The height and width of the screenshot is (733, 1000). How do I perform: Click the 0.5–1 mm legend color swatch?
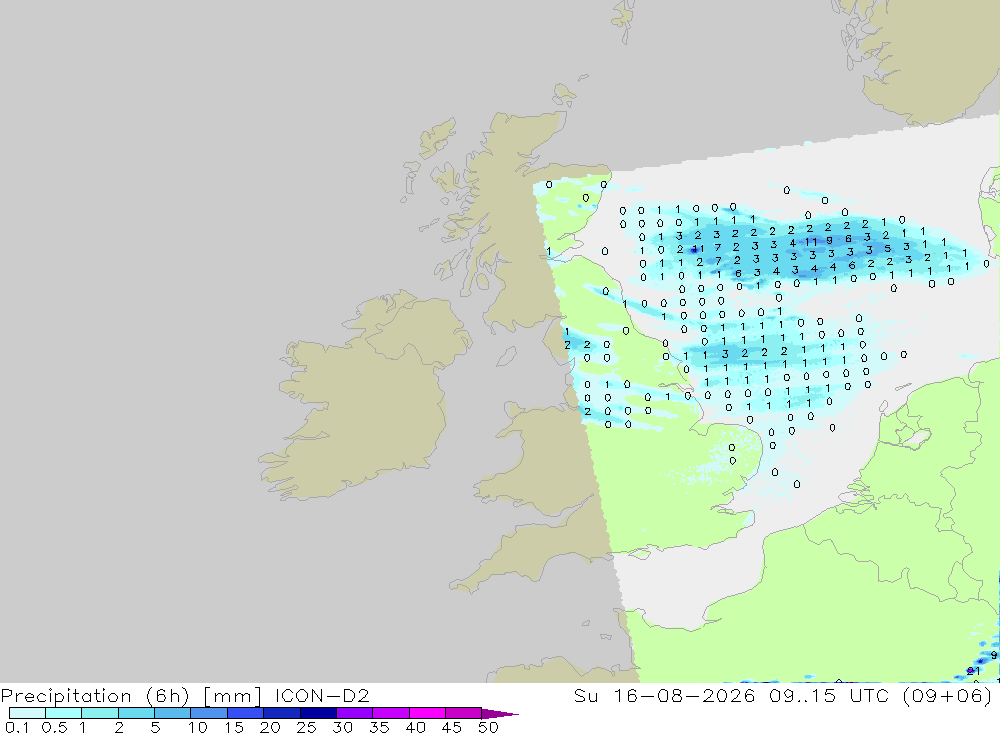[63, 713]
